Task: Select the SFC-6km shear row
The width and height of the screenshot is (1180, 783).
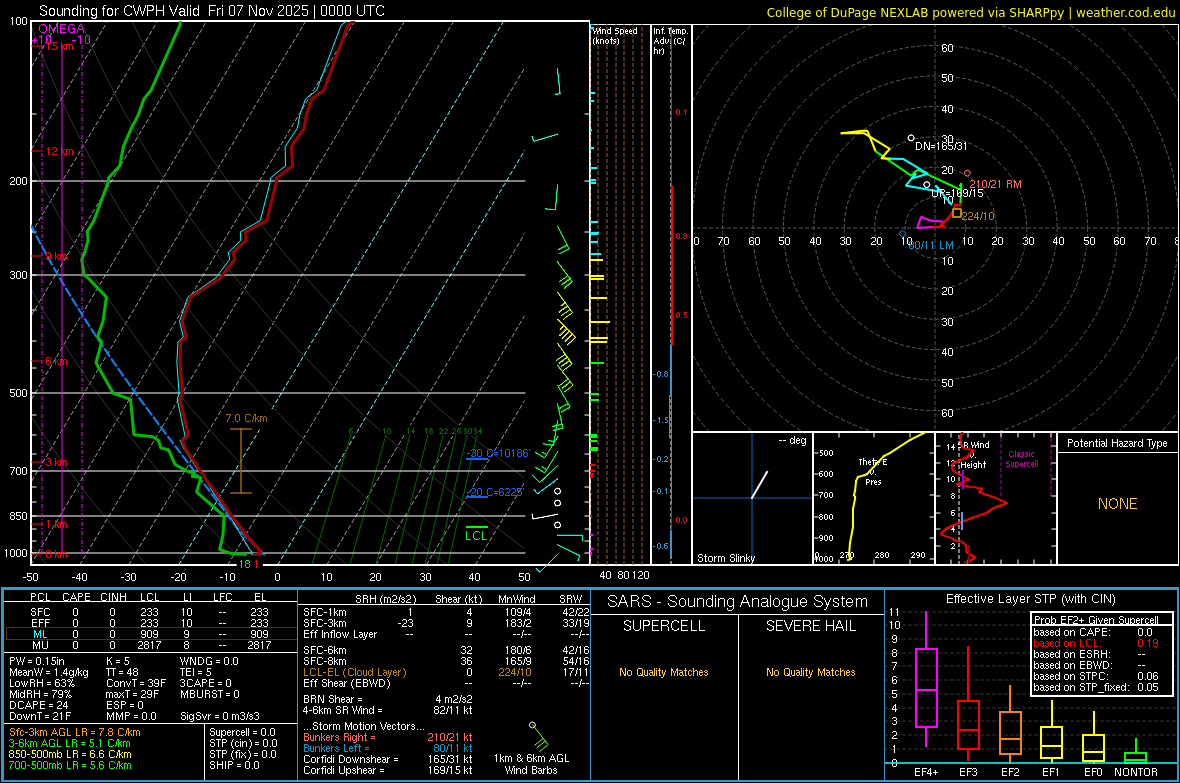Action: click(446, 650)
